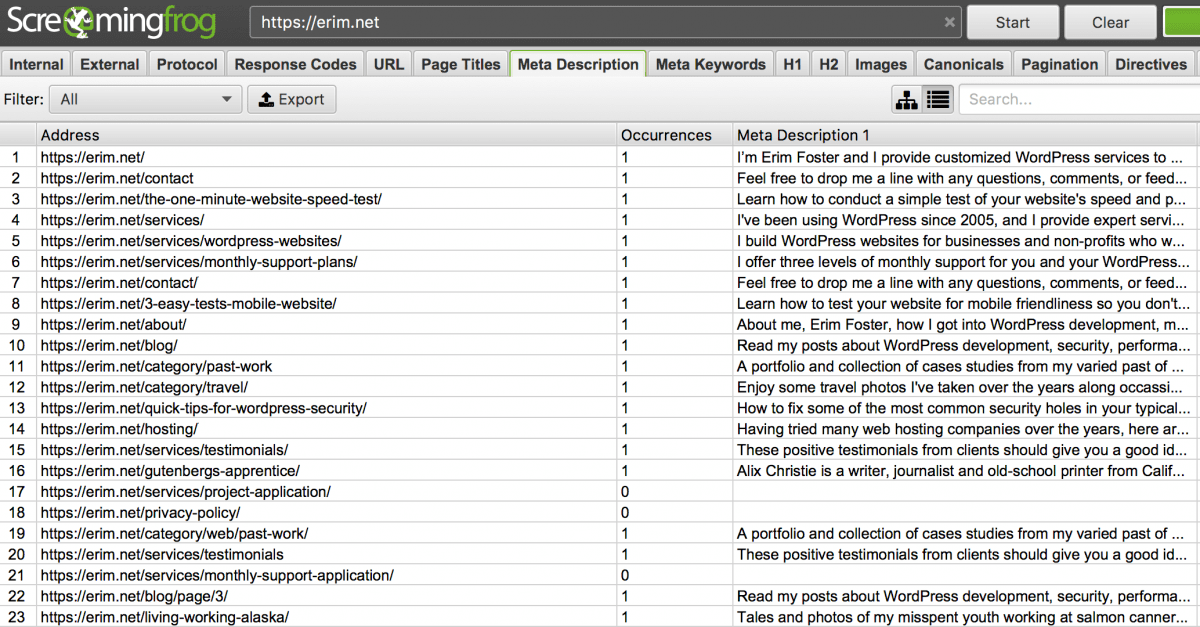Image resolution: width=1200 pixels, height=627 pixels.
Task: Switch to the Internal tab
Action: click(36, 63)
